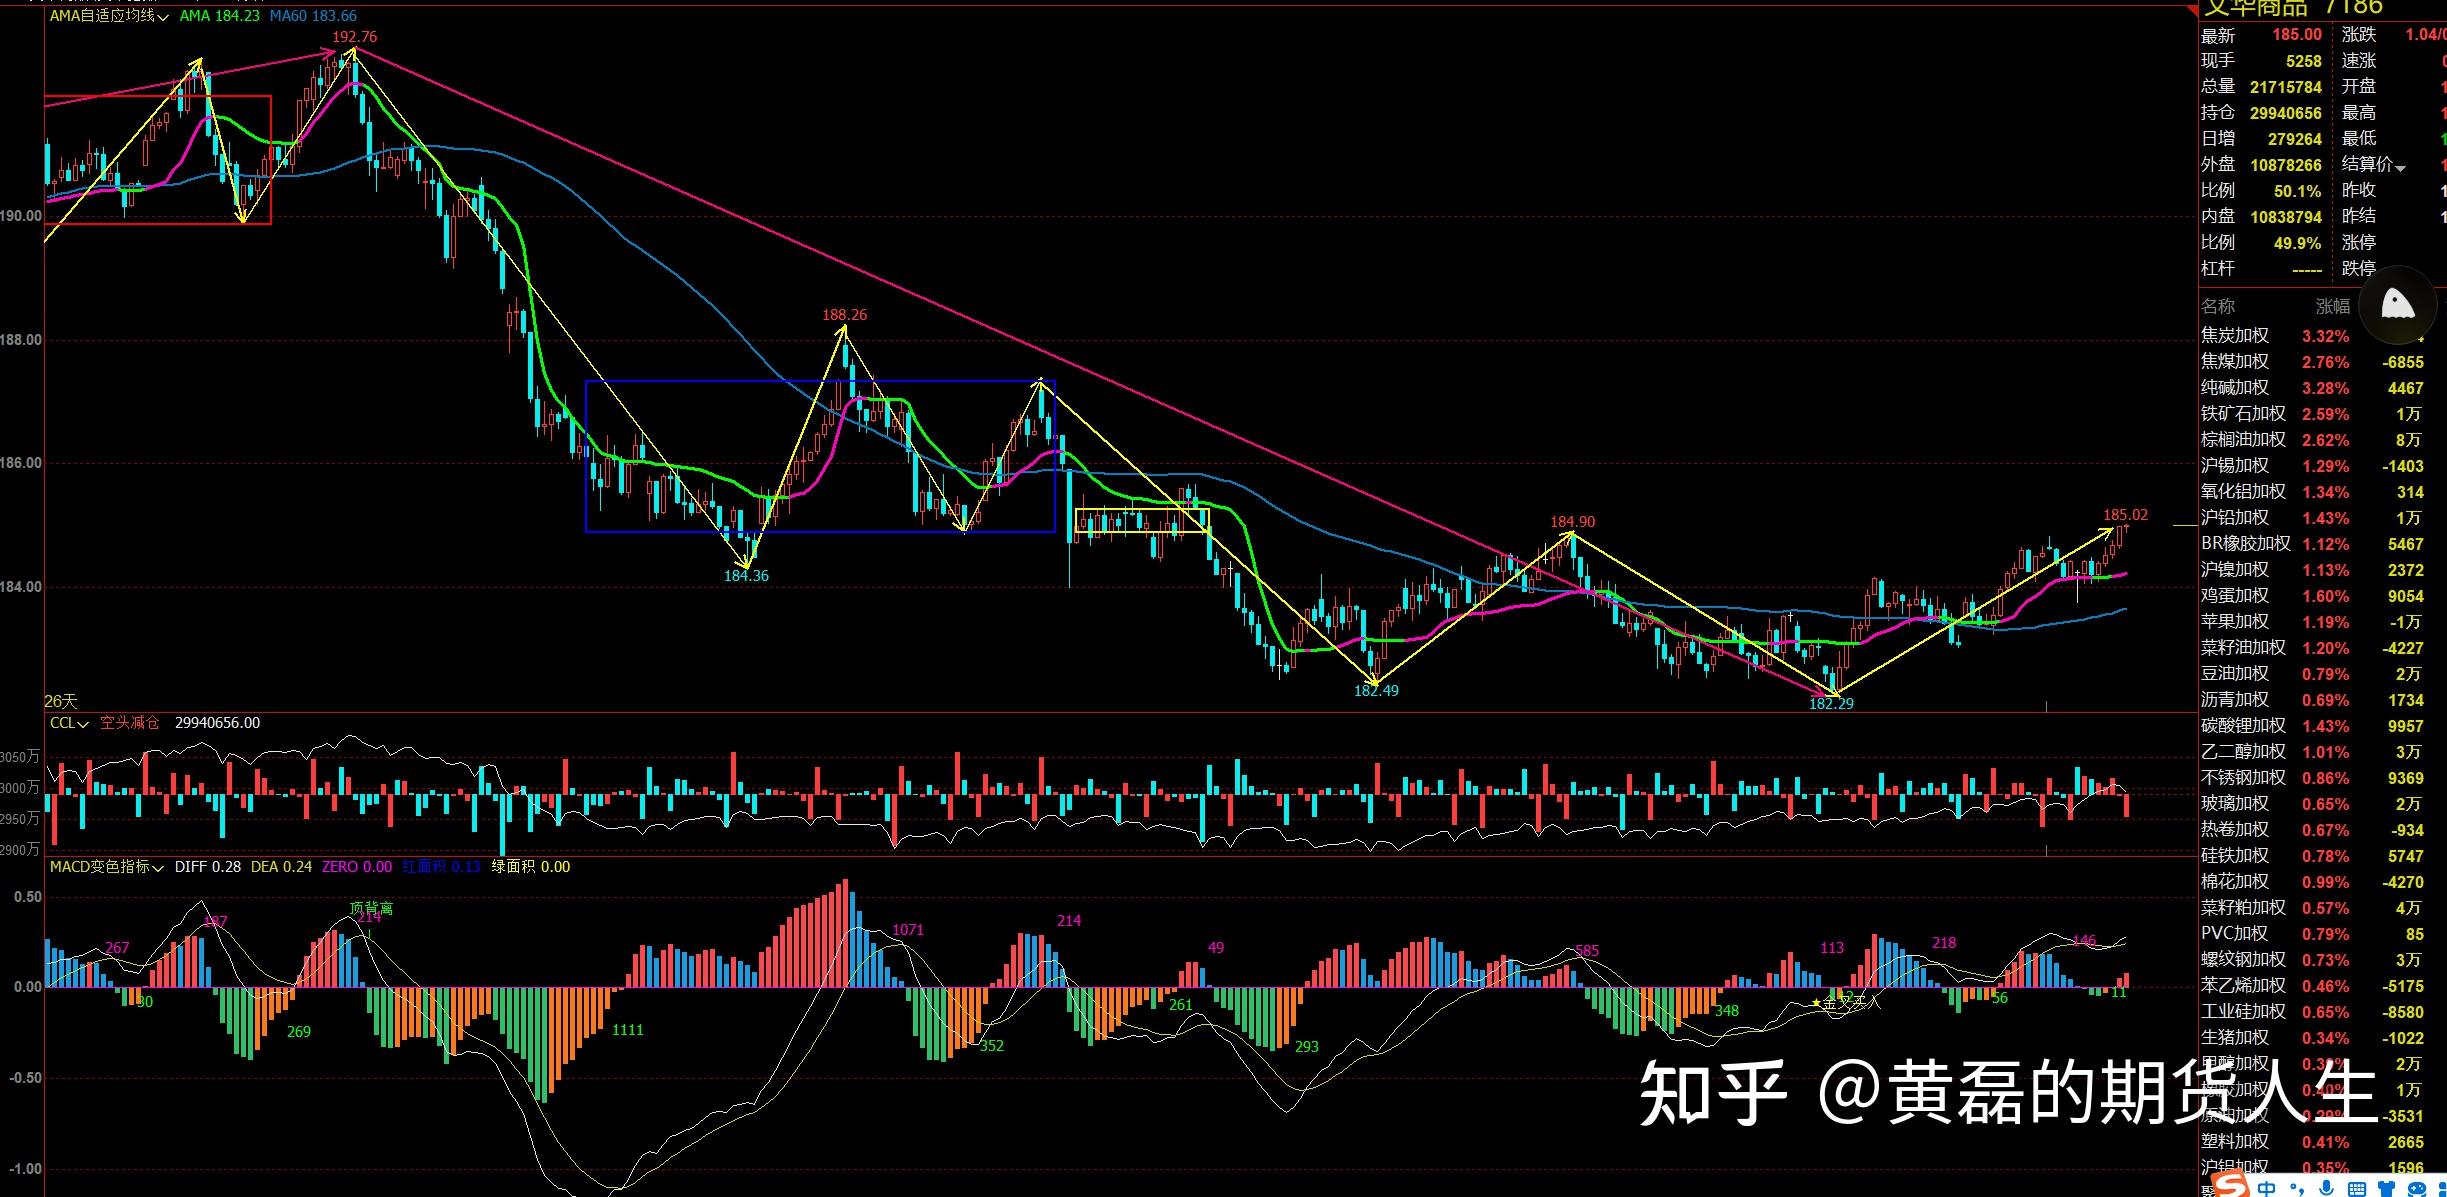This screenshot has width=2447, height=1197.
Task: Select the 苹果加权 row
Action: tap(2312, 622)
